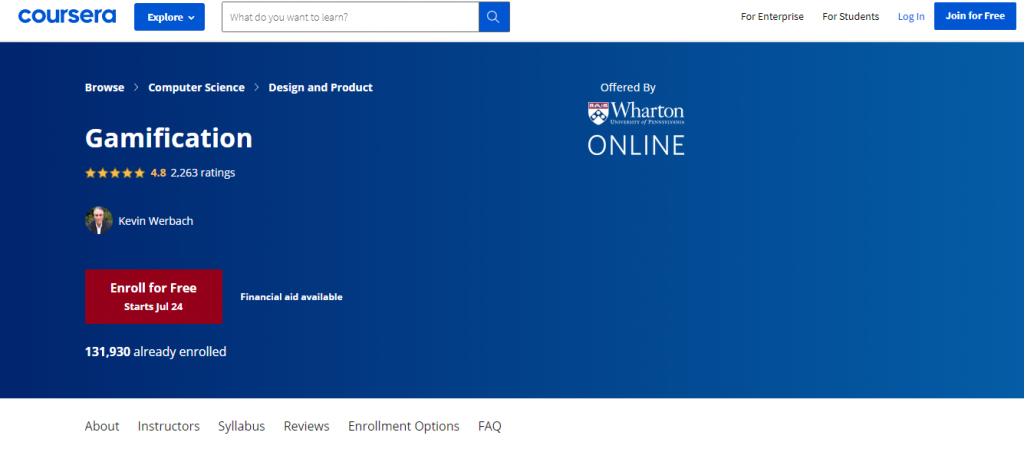Image resolution: width=1024 pixels, height=449 pixels.
Task: Click the Log In link
Action: tap(911, 17)
